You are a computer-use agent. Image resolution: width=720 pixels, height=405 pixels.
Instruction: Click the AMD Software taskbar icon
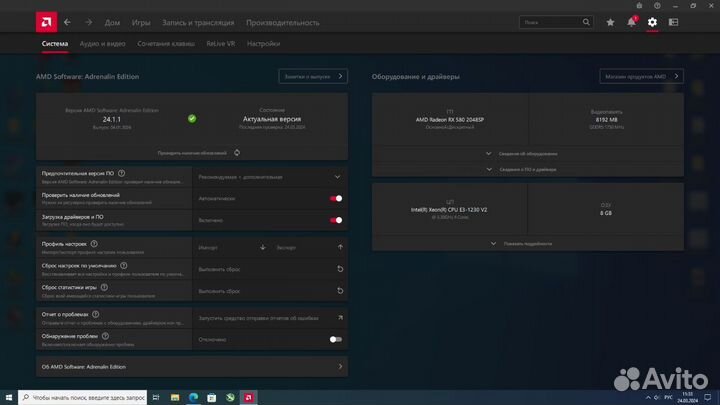point(248,397)
